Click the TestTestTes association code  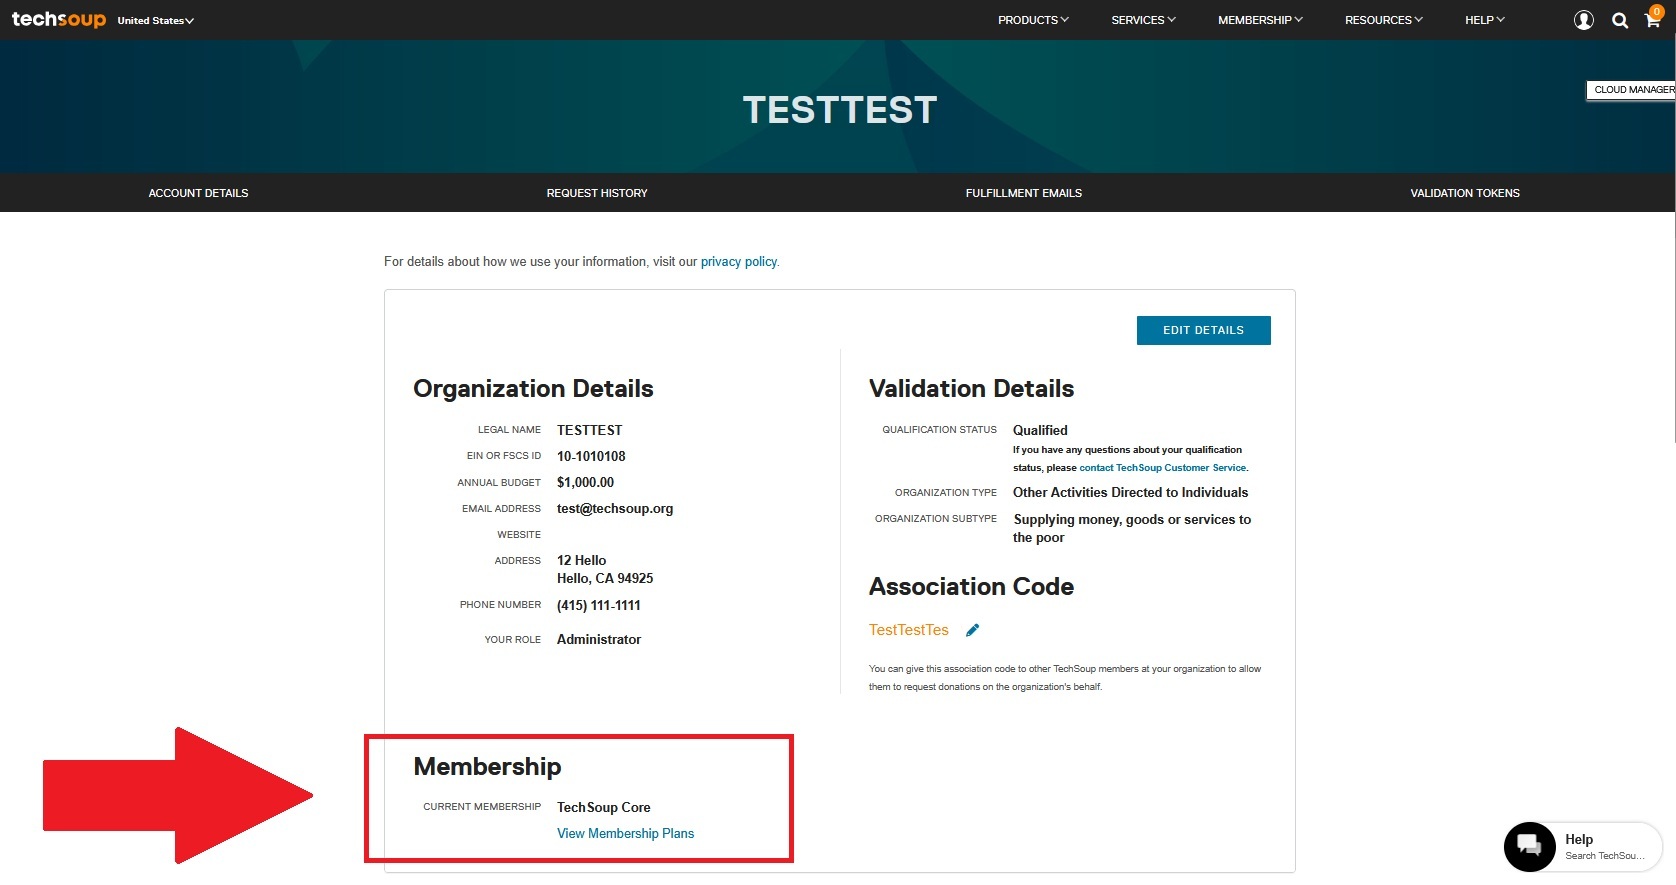pos(908,630)
